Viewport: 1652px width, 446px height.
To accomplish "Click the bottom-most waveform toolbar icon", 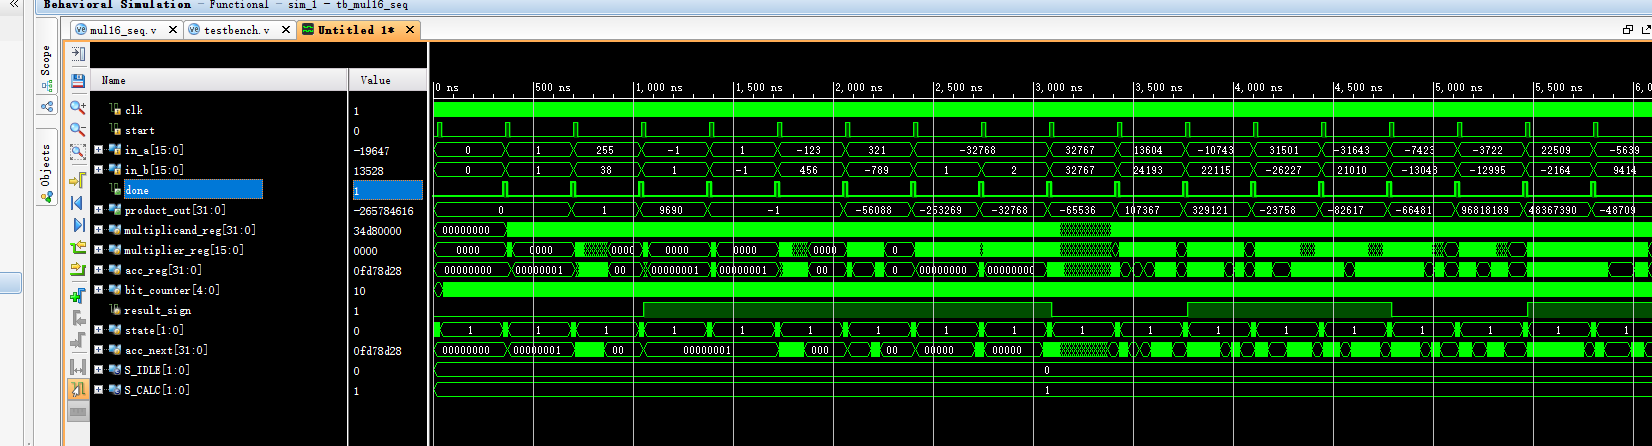I will 78,412.
